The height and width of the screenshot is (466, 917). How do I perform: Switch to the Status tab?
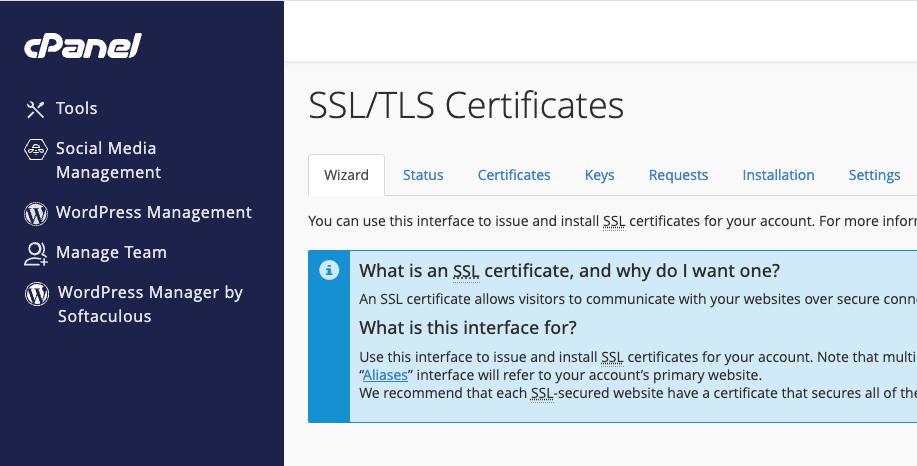423,175
